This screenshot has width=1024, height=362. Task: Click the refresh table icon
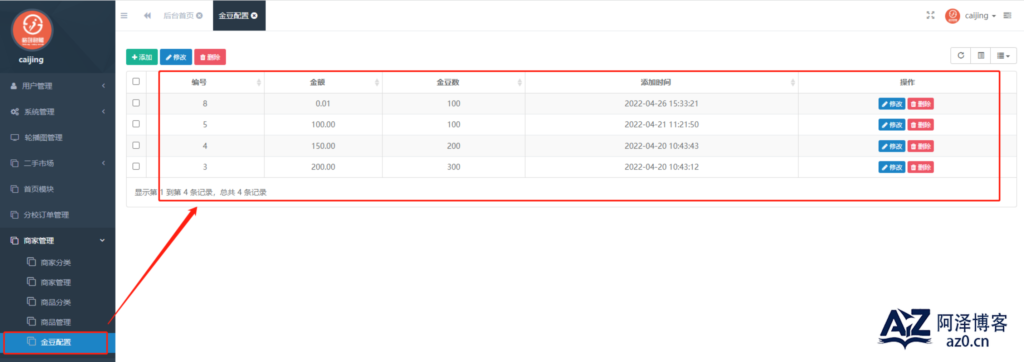click(x=961, y=56)
